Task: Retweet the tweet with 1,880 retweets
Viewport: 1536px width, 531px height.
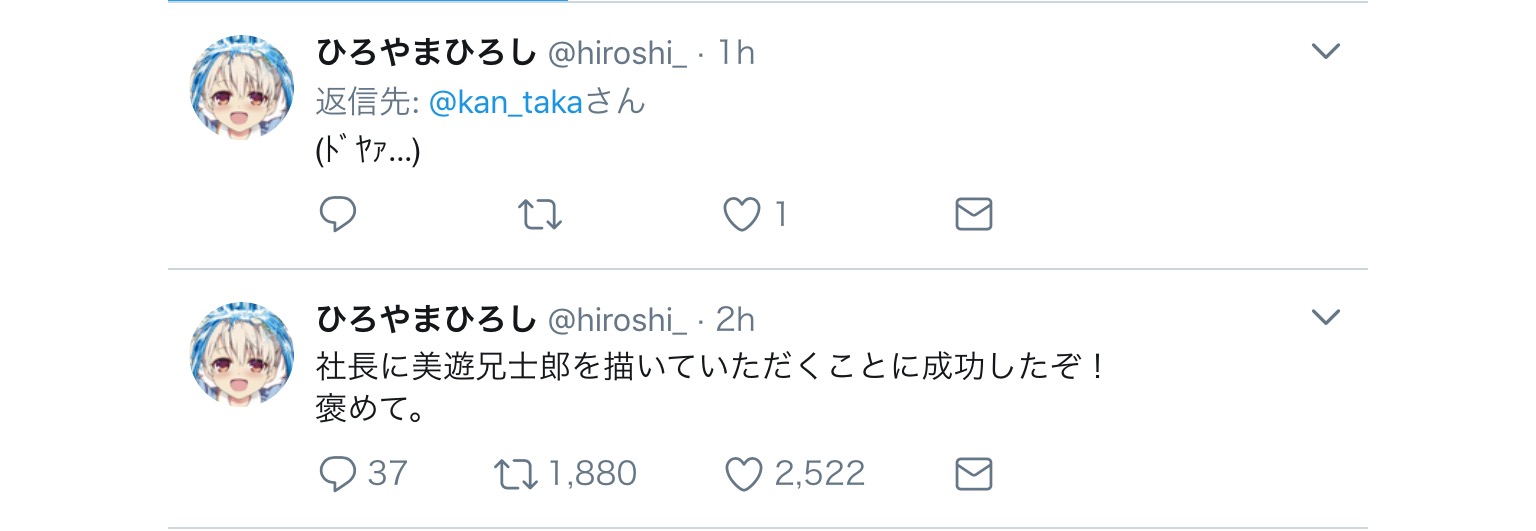Action: 517,473
